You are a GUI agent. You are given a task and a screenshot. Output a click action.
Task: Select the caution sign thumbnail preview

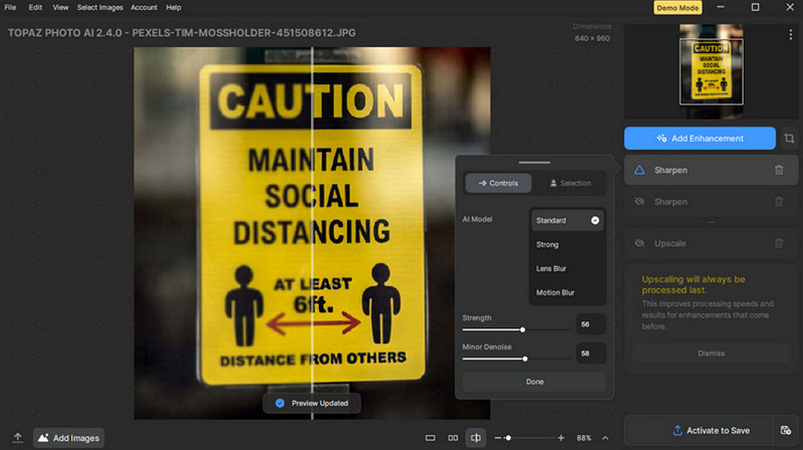click(711, 71)
